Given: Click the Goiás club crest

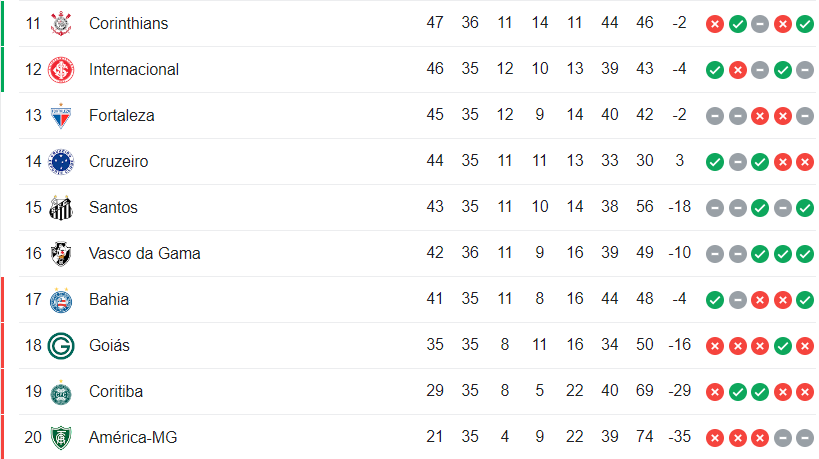Looking at the screenshot, I should [61, 345].
